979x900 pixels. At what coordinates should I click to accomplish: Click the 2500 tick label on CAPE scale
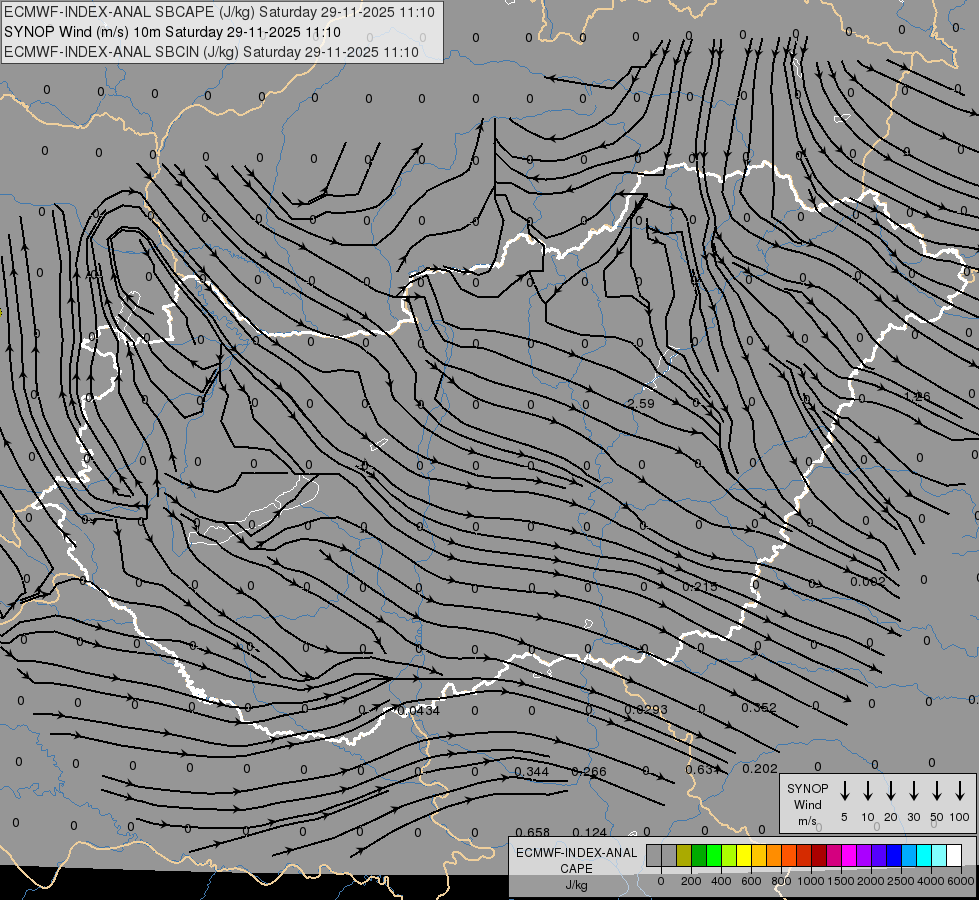901,881
